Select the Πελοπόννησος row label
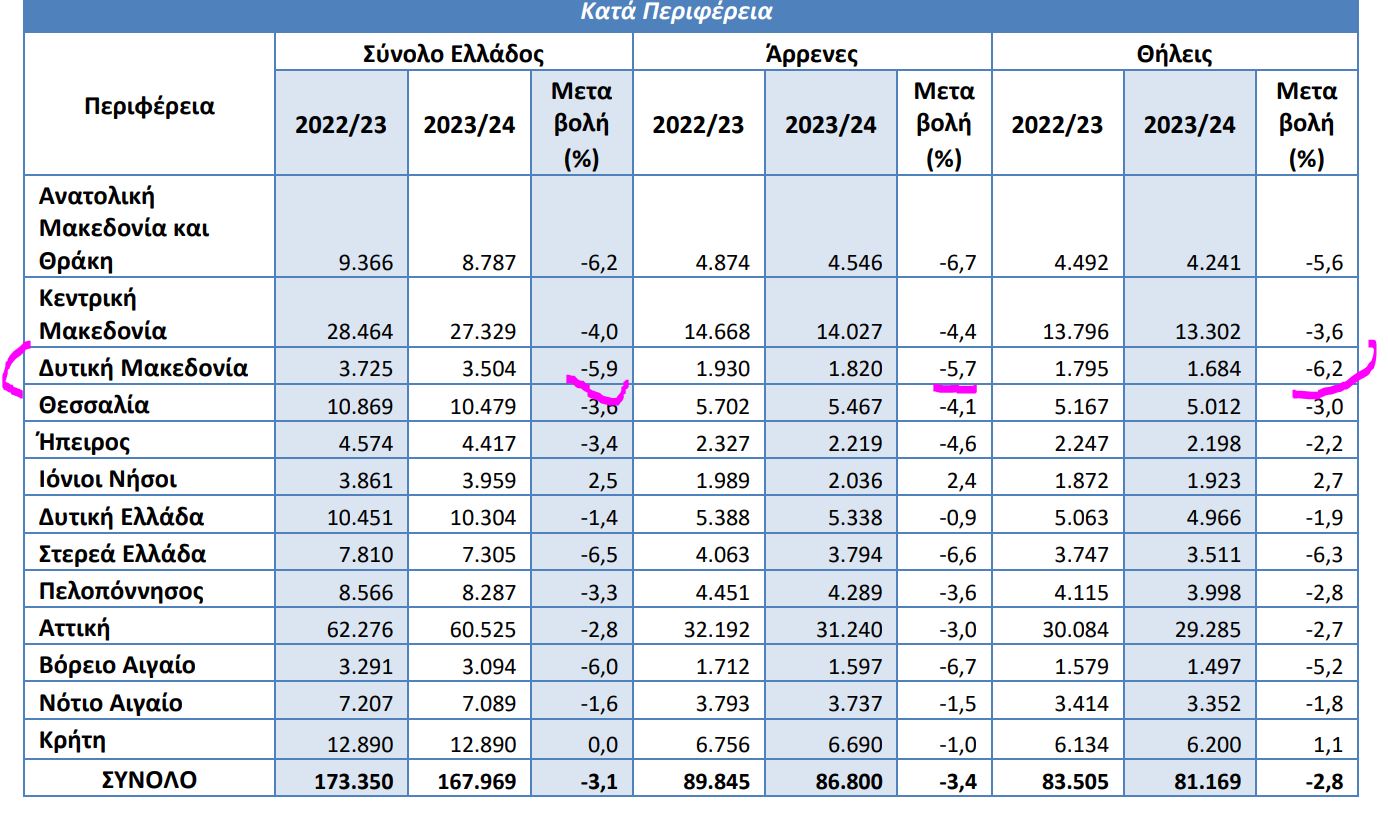The image size is (1388, 831). tap(121, 591)
